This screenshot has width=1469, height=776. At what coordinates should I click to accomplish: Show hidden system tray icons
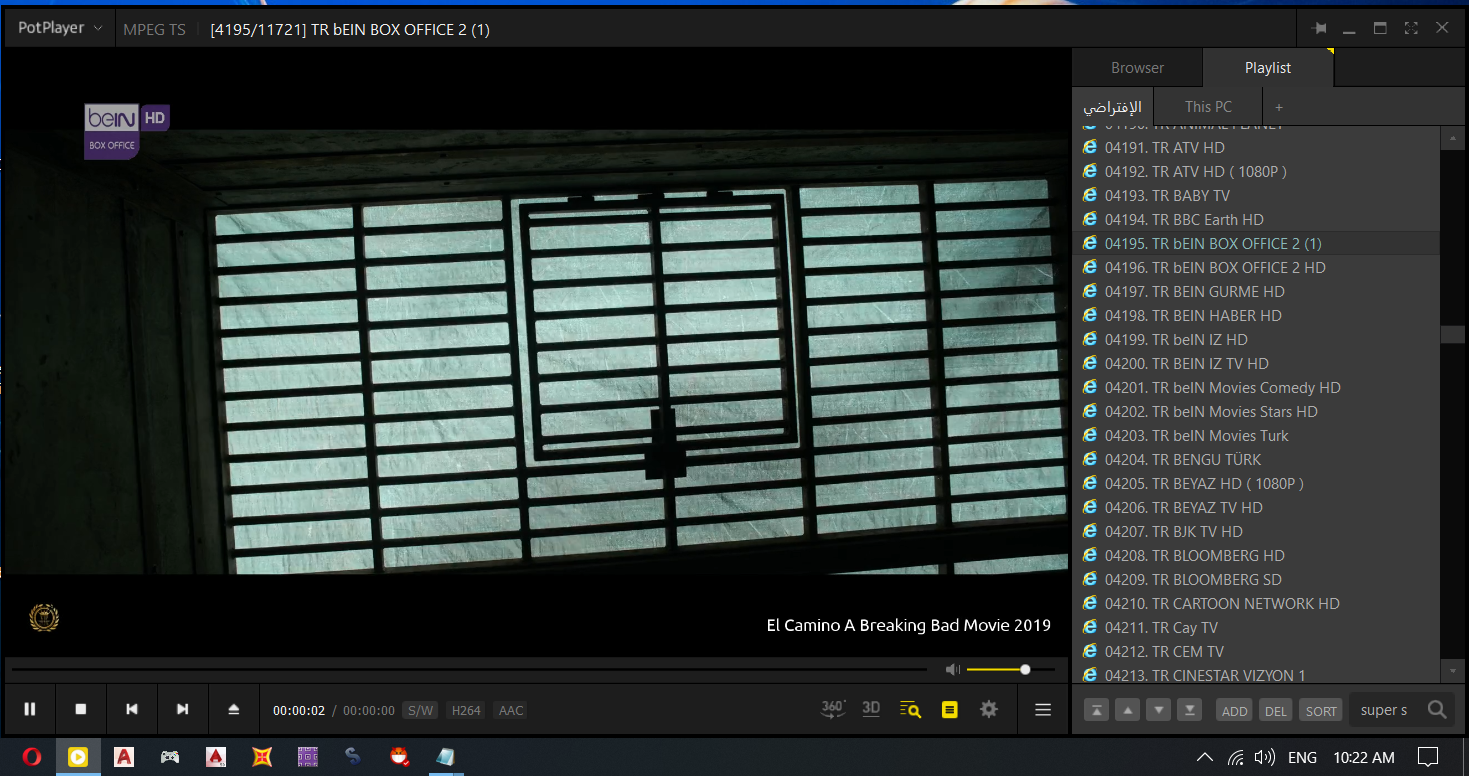(1205, 757)
